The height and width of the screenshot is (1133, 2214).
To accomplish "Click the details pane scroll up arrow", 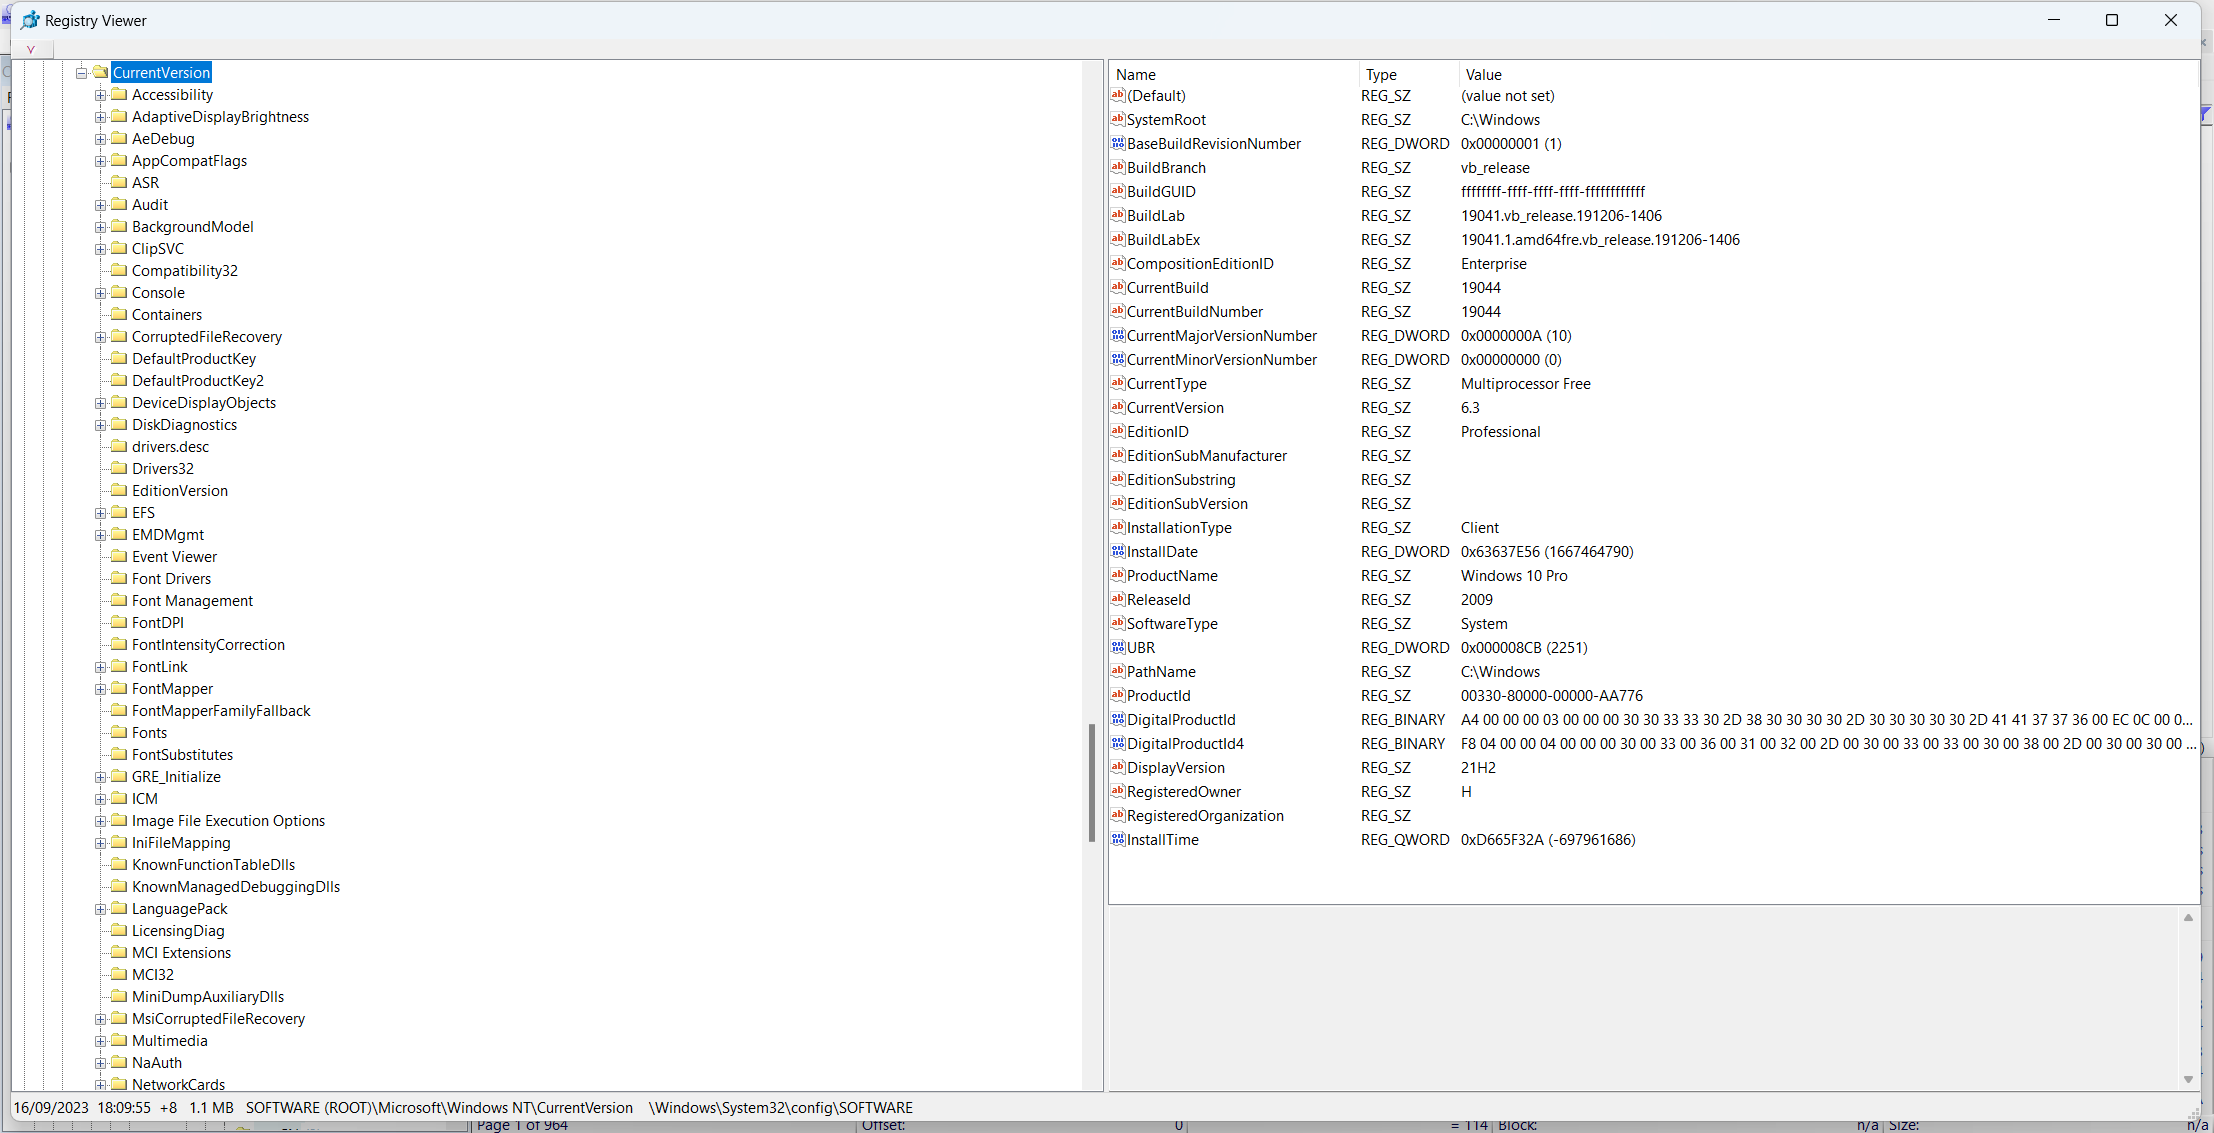I will (x=2188, y=917).
